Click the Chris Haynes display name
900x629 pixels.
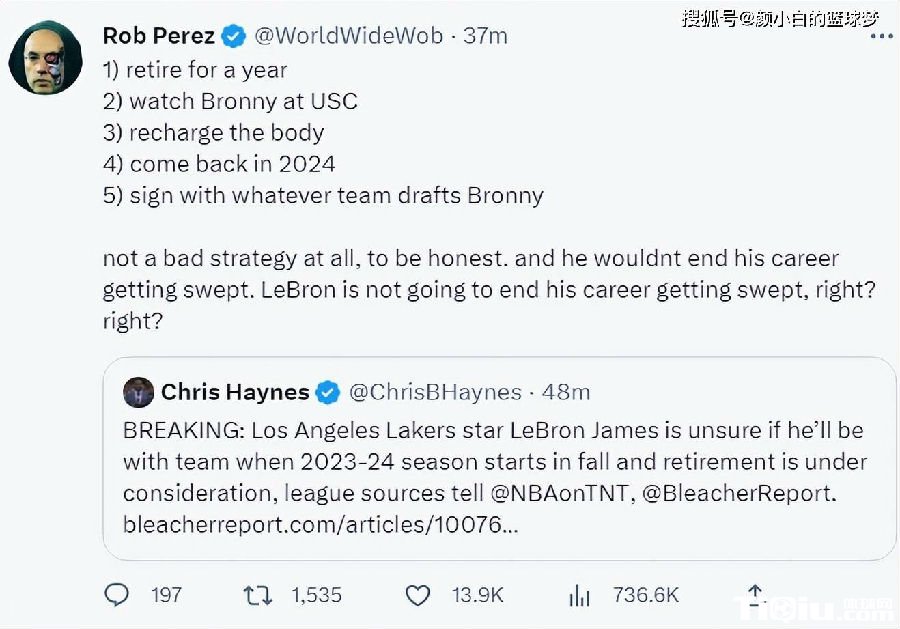tap(235, 392)
